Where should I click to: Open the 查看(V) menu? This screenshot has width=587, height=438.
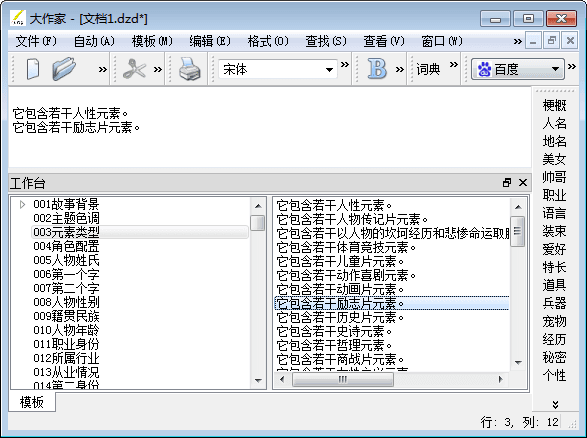[384, 41]
